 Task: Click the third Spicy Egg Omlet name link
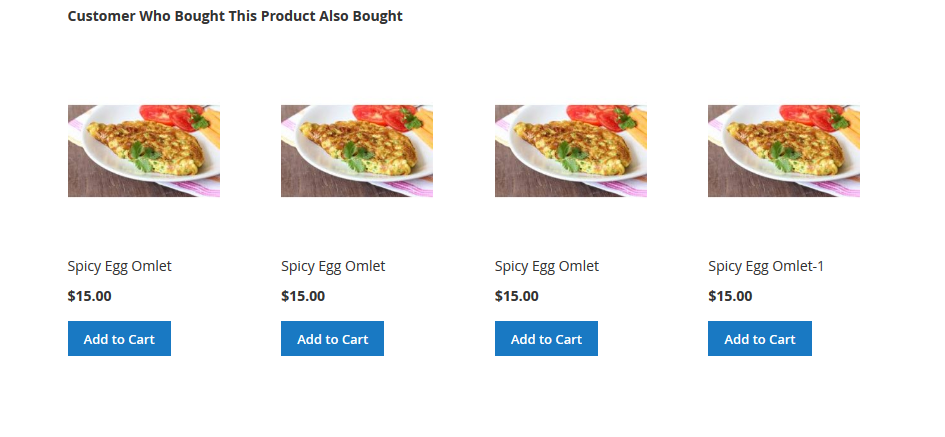546,266
